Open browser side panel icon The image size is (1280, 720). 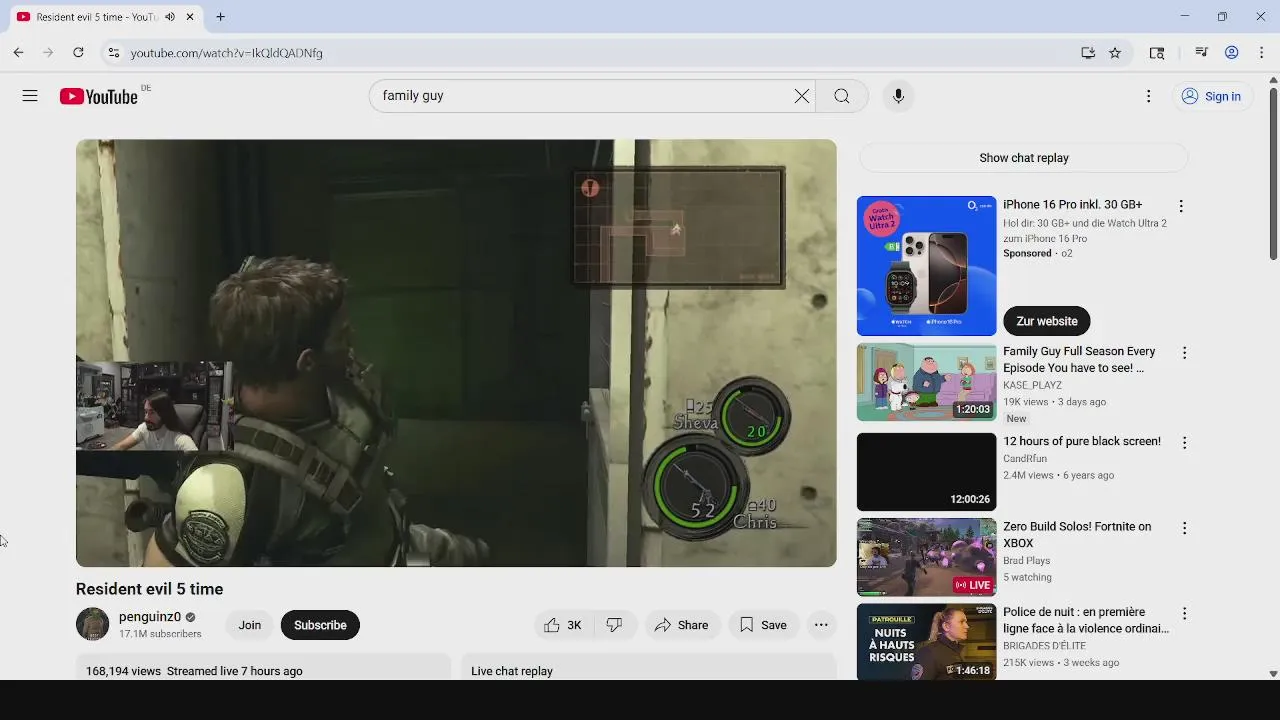(1157, 53)
